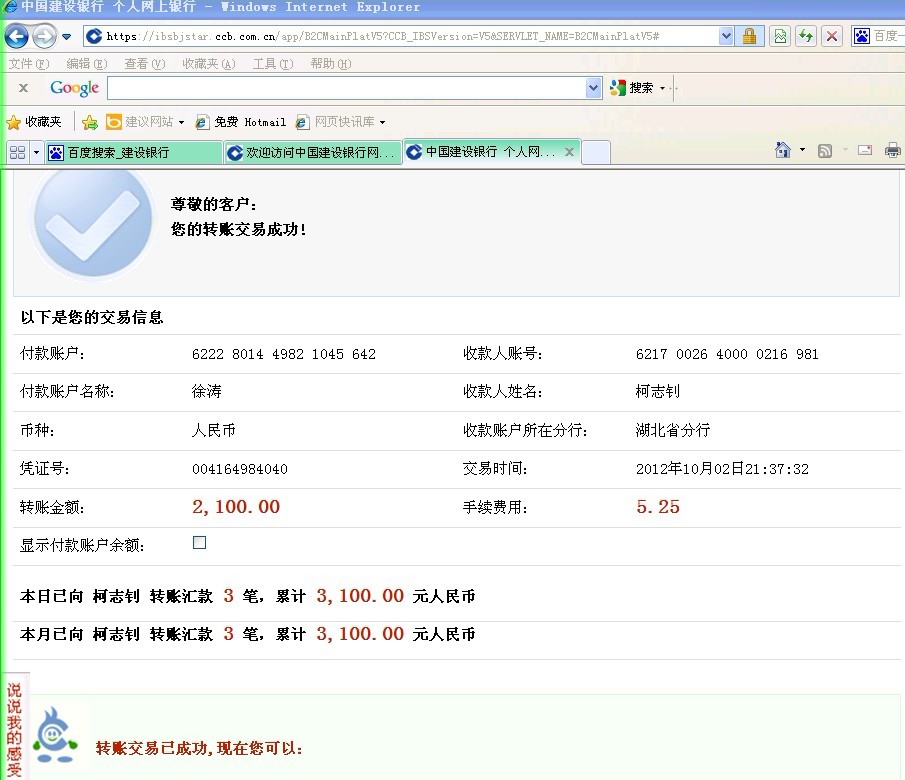Image resolution: width=905 pixels, height=780 pixels.
Task: Open the 收藏夹 menu in menu bar
Action: coord(208,64)
